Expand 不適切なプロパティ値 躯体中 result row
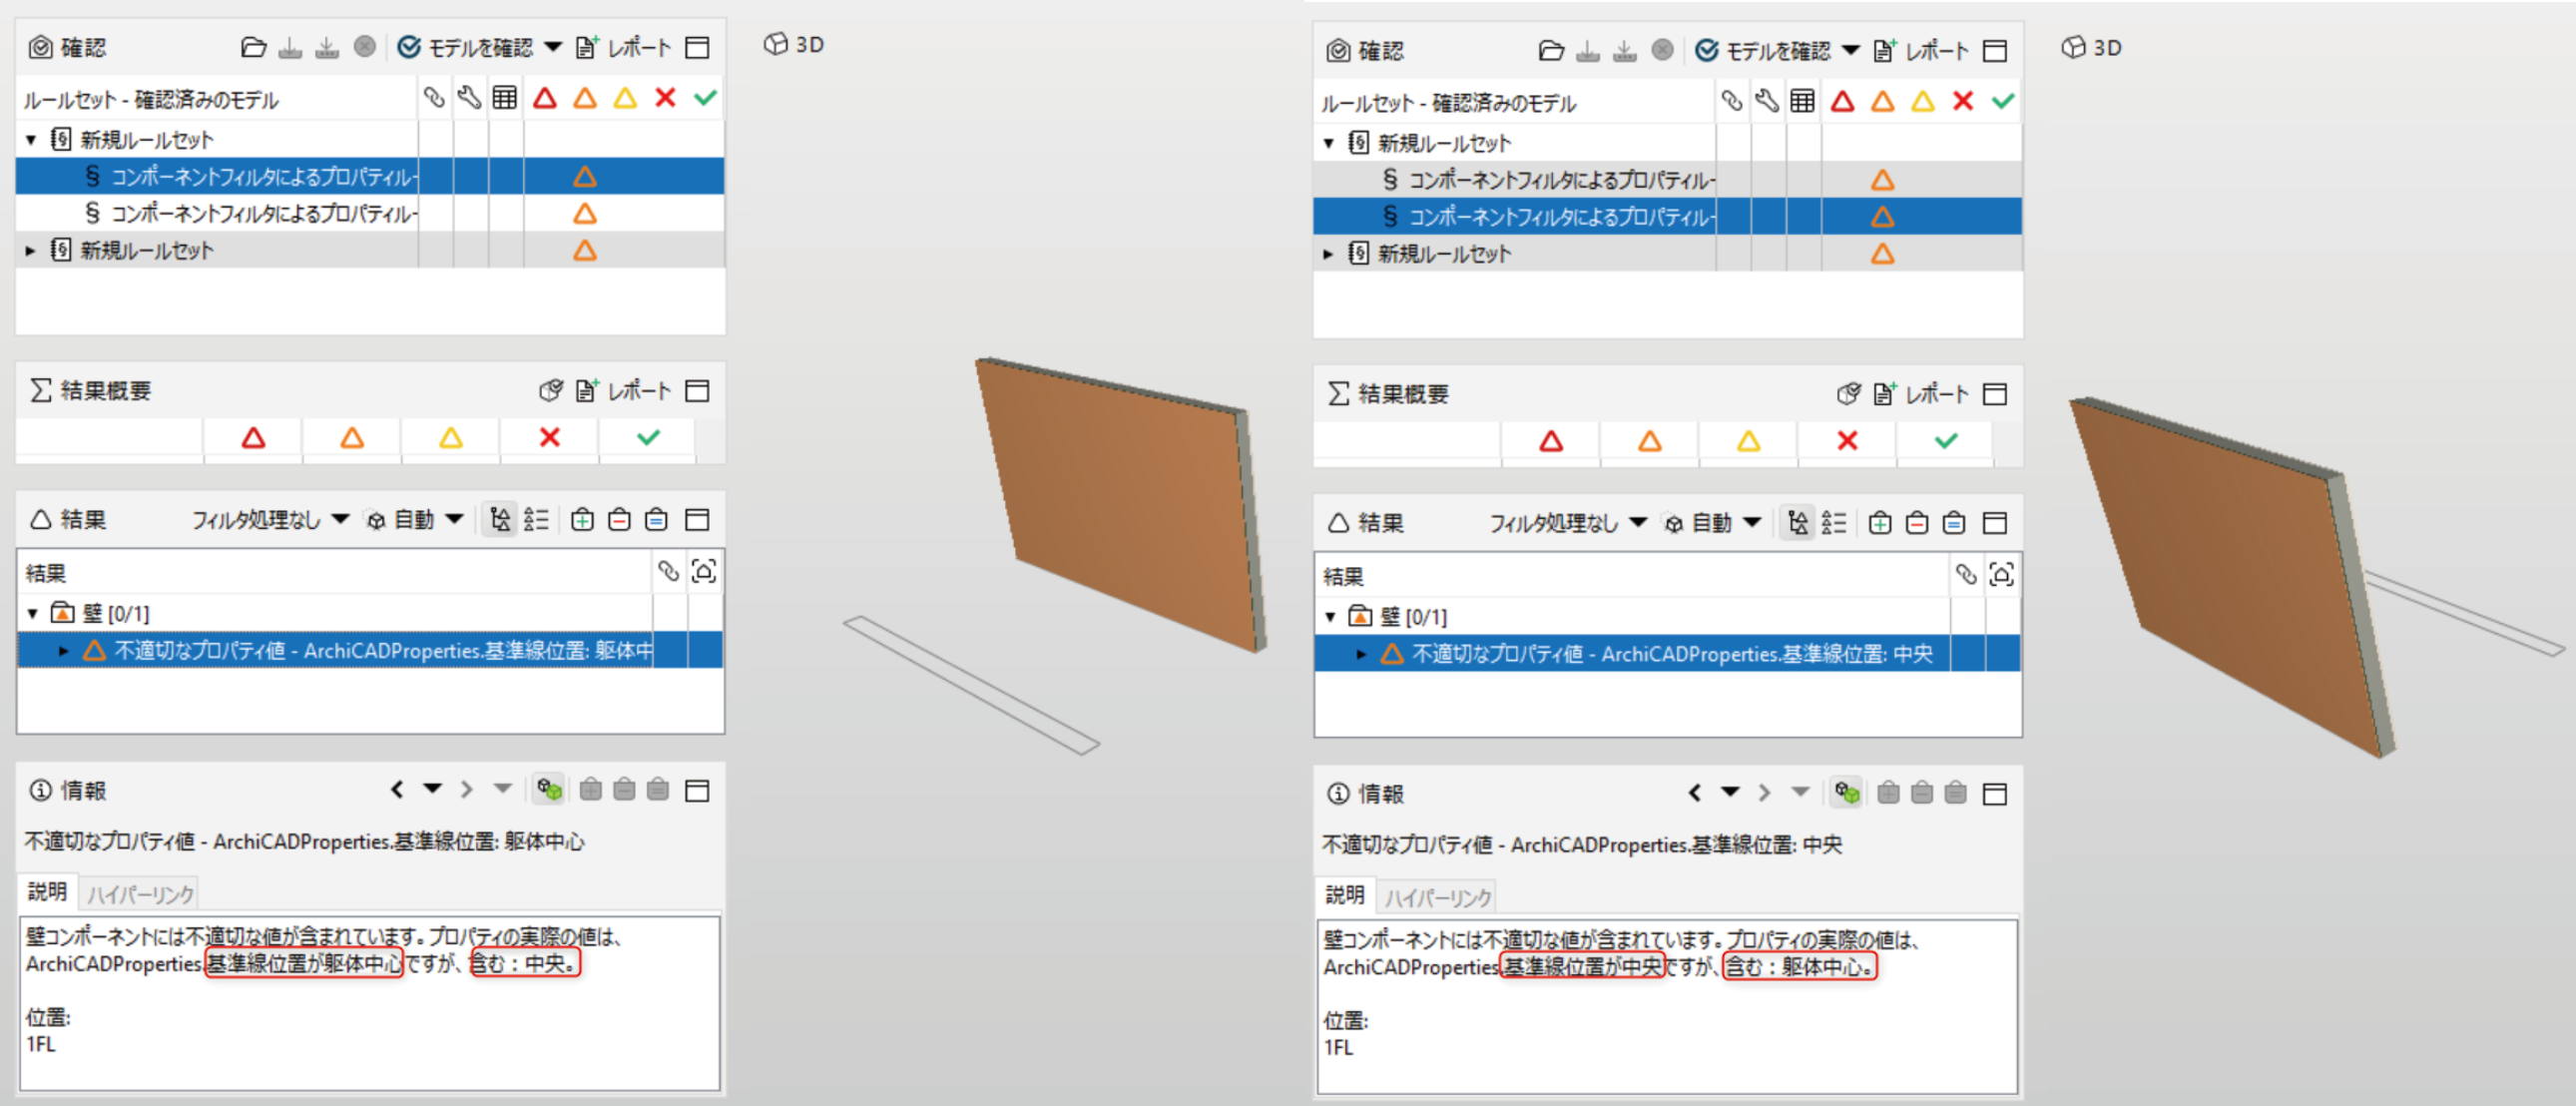This screenshot has width=2576, height=1106. [x=63, y=651]
